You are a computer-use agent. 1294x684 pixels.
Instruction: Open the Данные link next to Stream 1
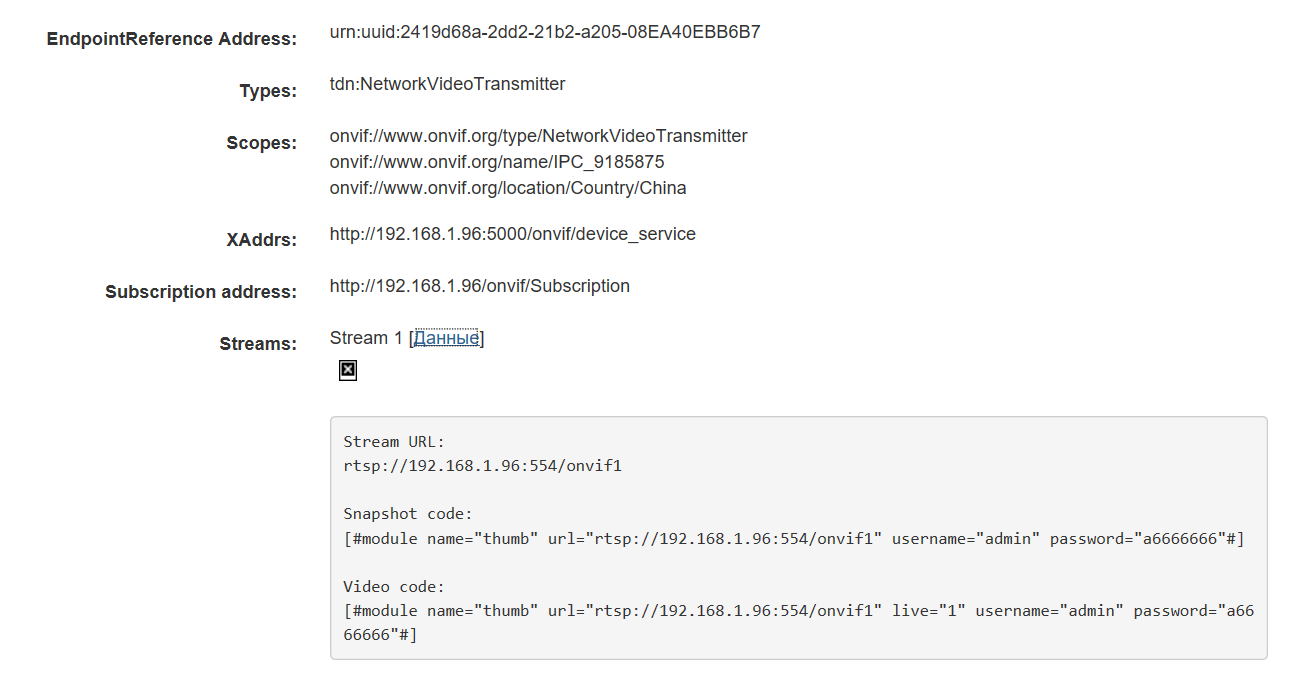[x=446, y=338]
